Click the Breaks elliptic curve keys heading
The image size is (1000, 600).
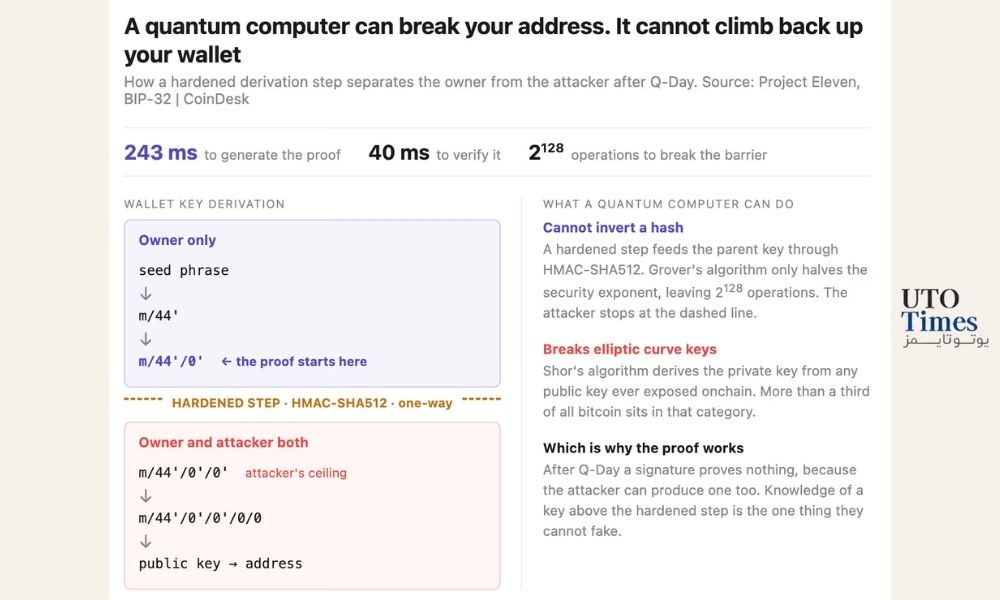pyautogui.click(x=629, y=349)
